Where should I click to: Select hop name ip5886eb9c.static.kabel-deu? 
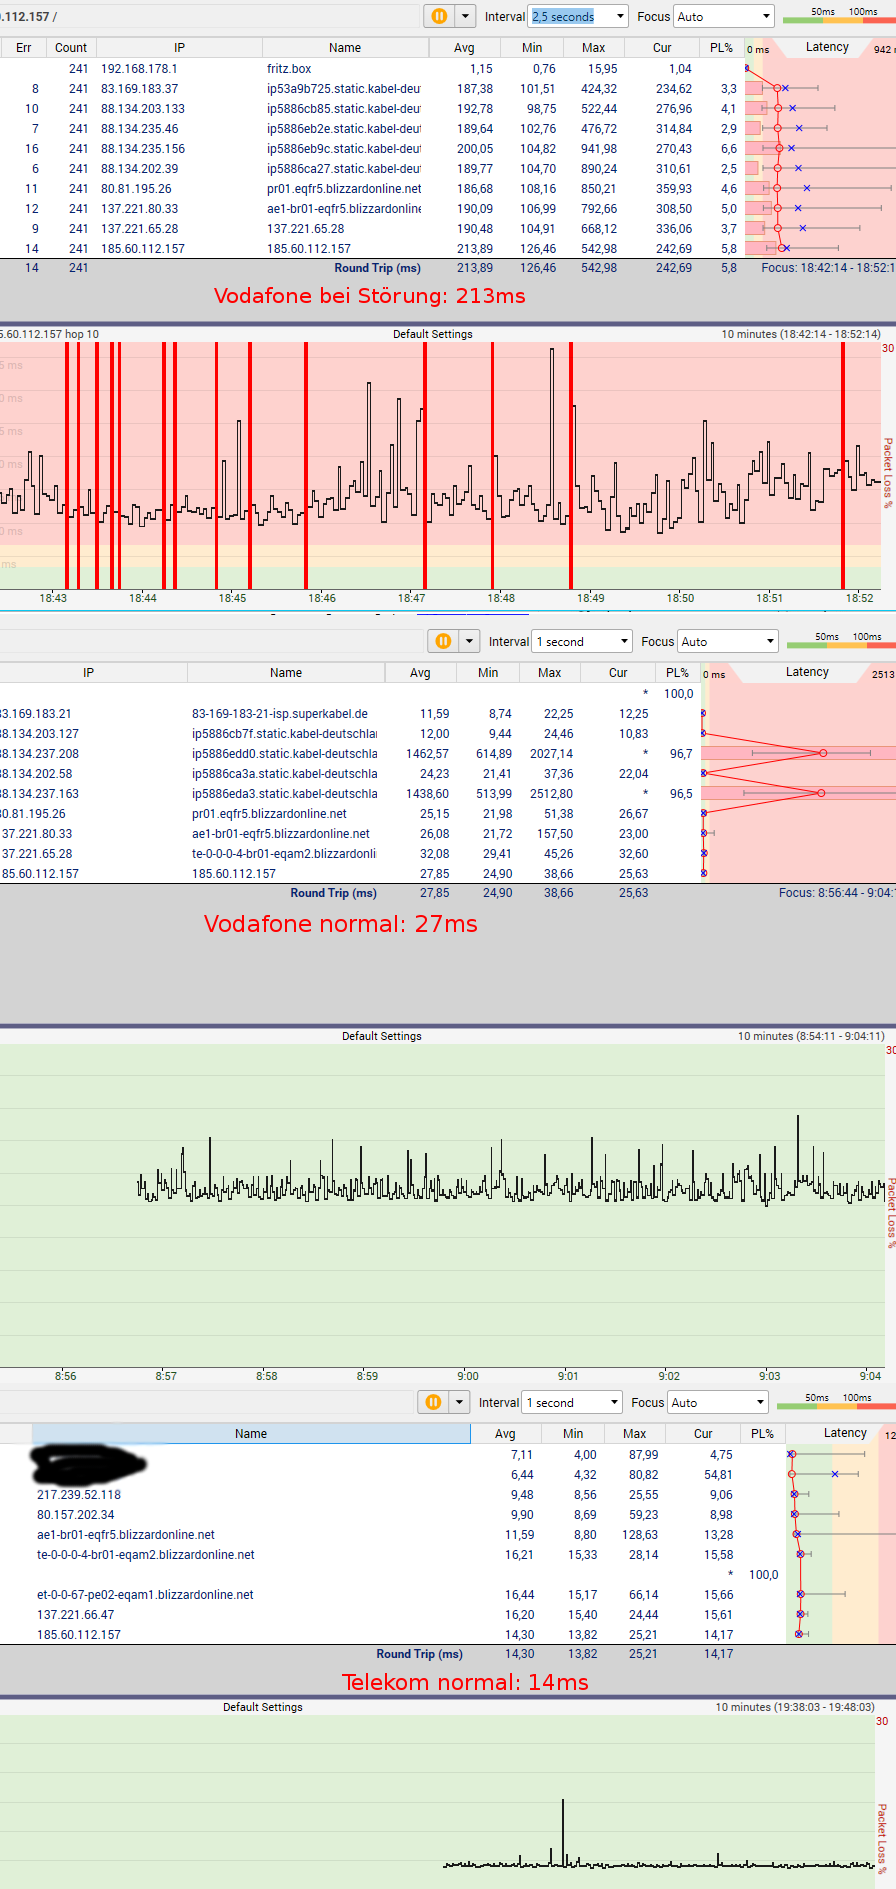point(344,149)
